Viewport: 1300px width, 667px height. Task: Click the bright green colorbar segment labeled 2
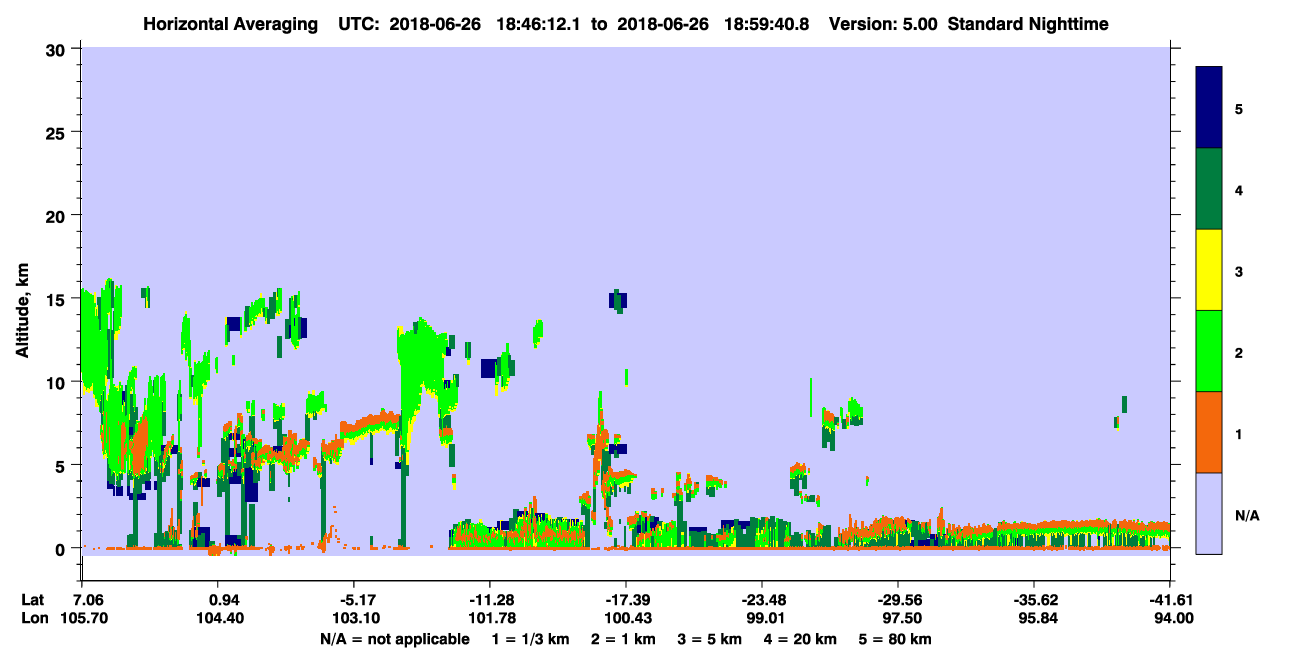[1209, 351]
